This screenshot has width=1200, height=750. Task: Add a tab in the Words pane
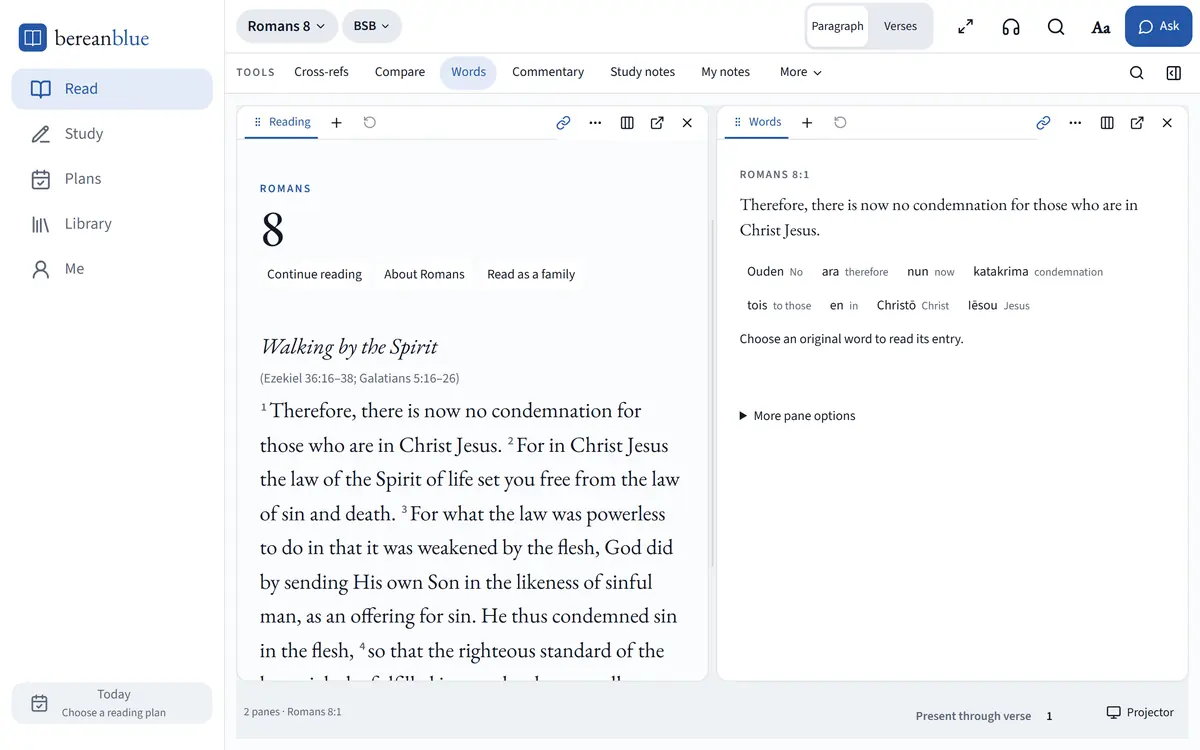point(807,123)
